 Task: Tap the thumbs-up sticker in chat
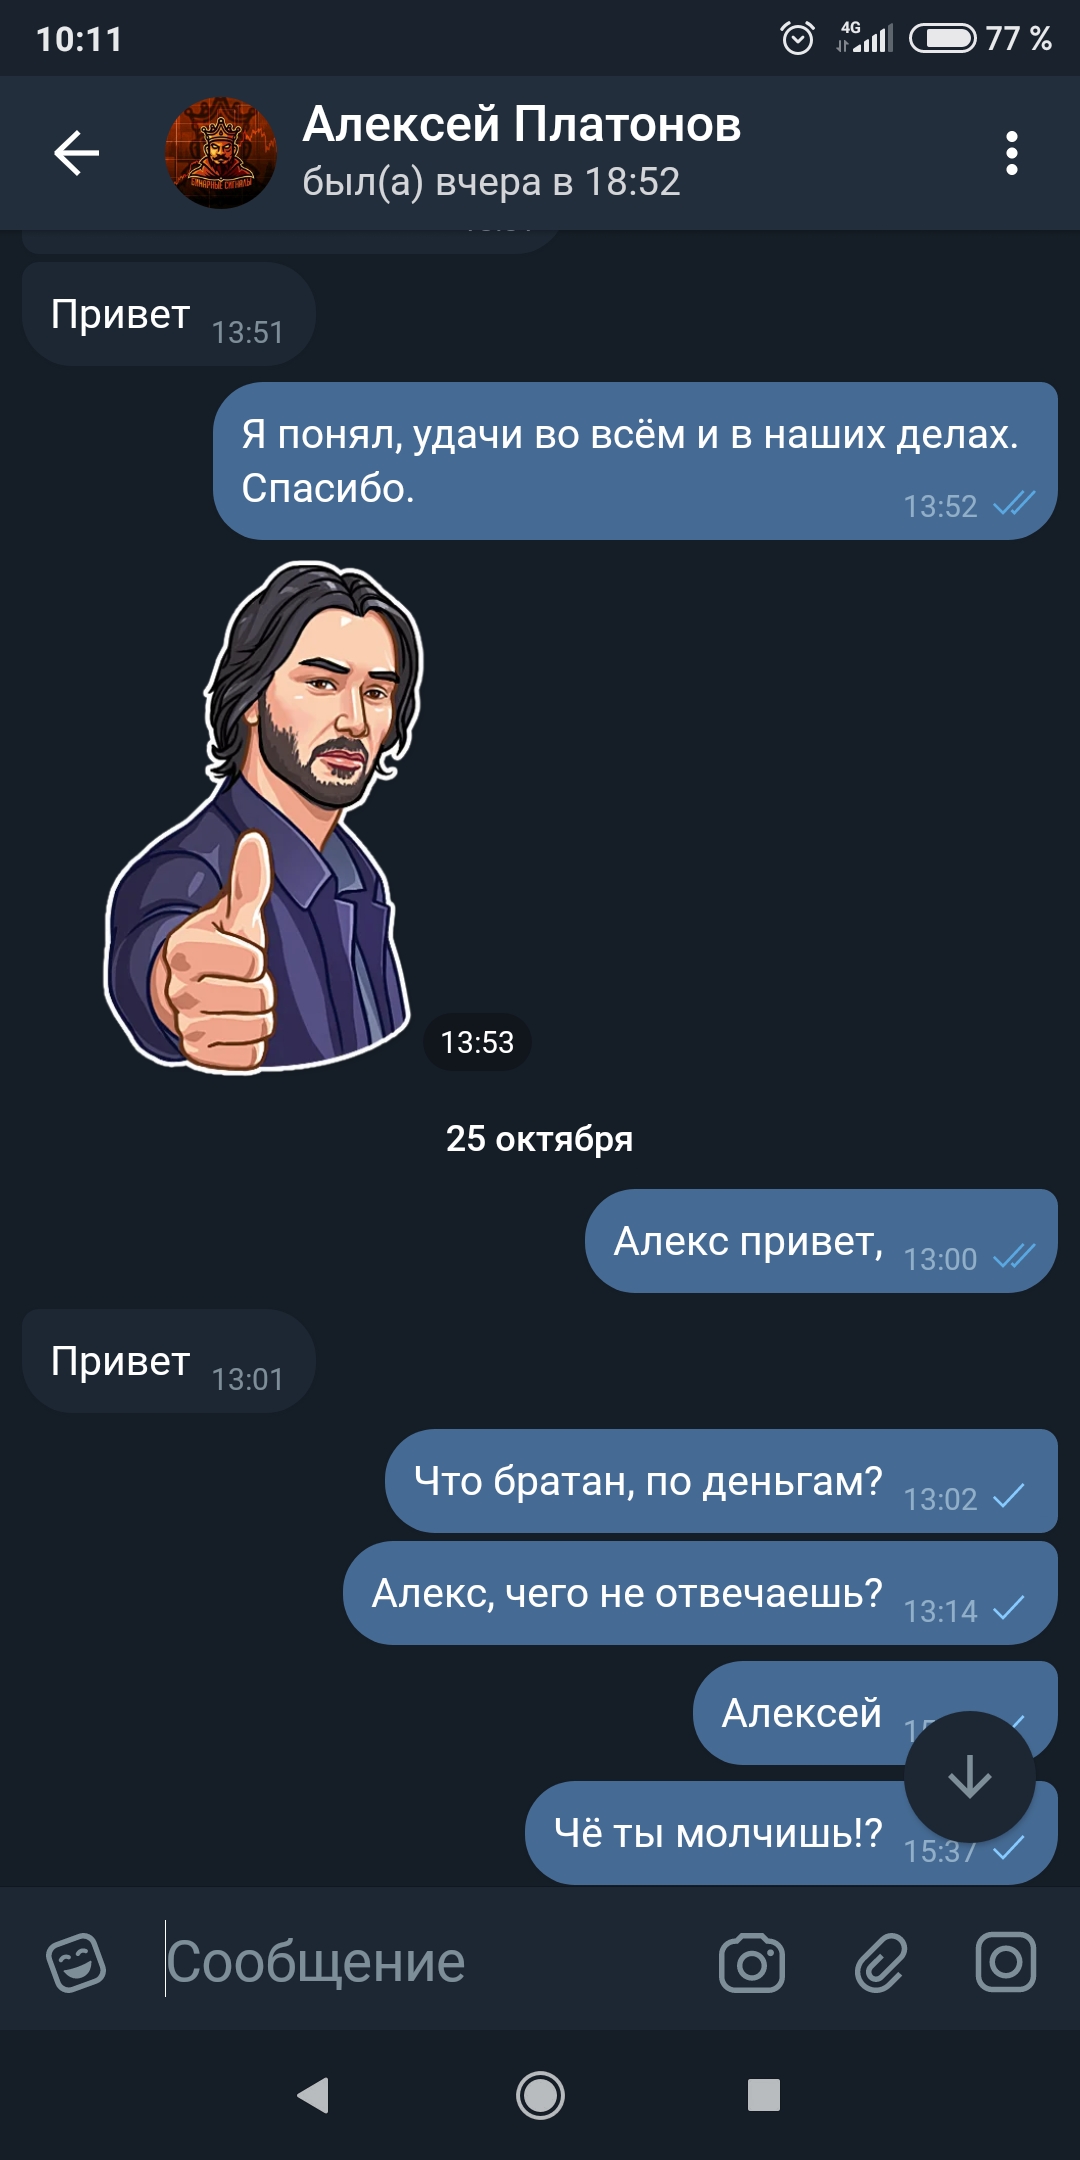pyautogui.click(x=265, y=817)
